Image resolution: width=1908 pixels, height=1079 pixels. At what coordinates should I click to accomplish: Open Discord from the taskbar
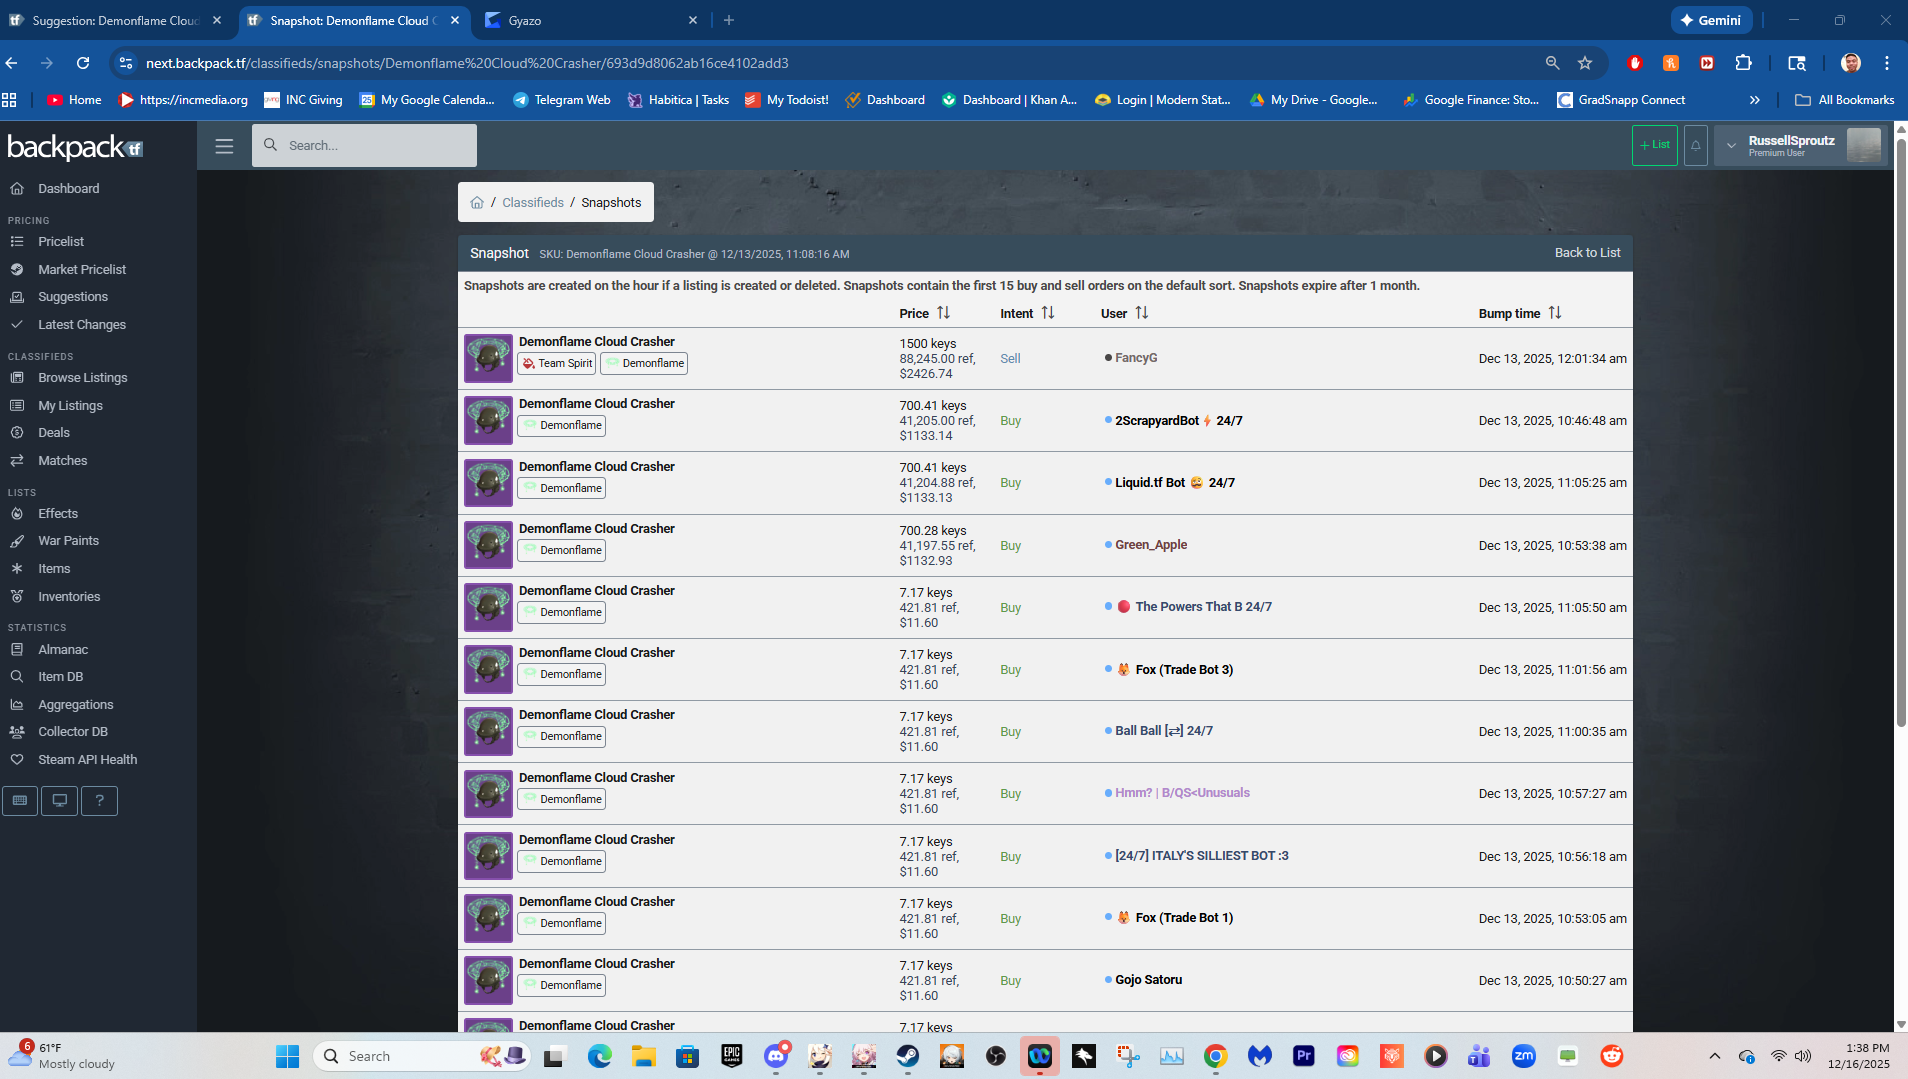[x=776, y=1056]
